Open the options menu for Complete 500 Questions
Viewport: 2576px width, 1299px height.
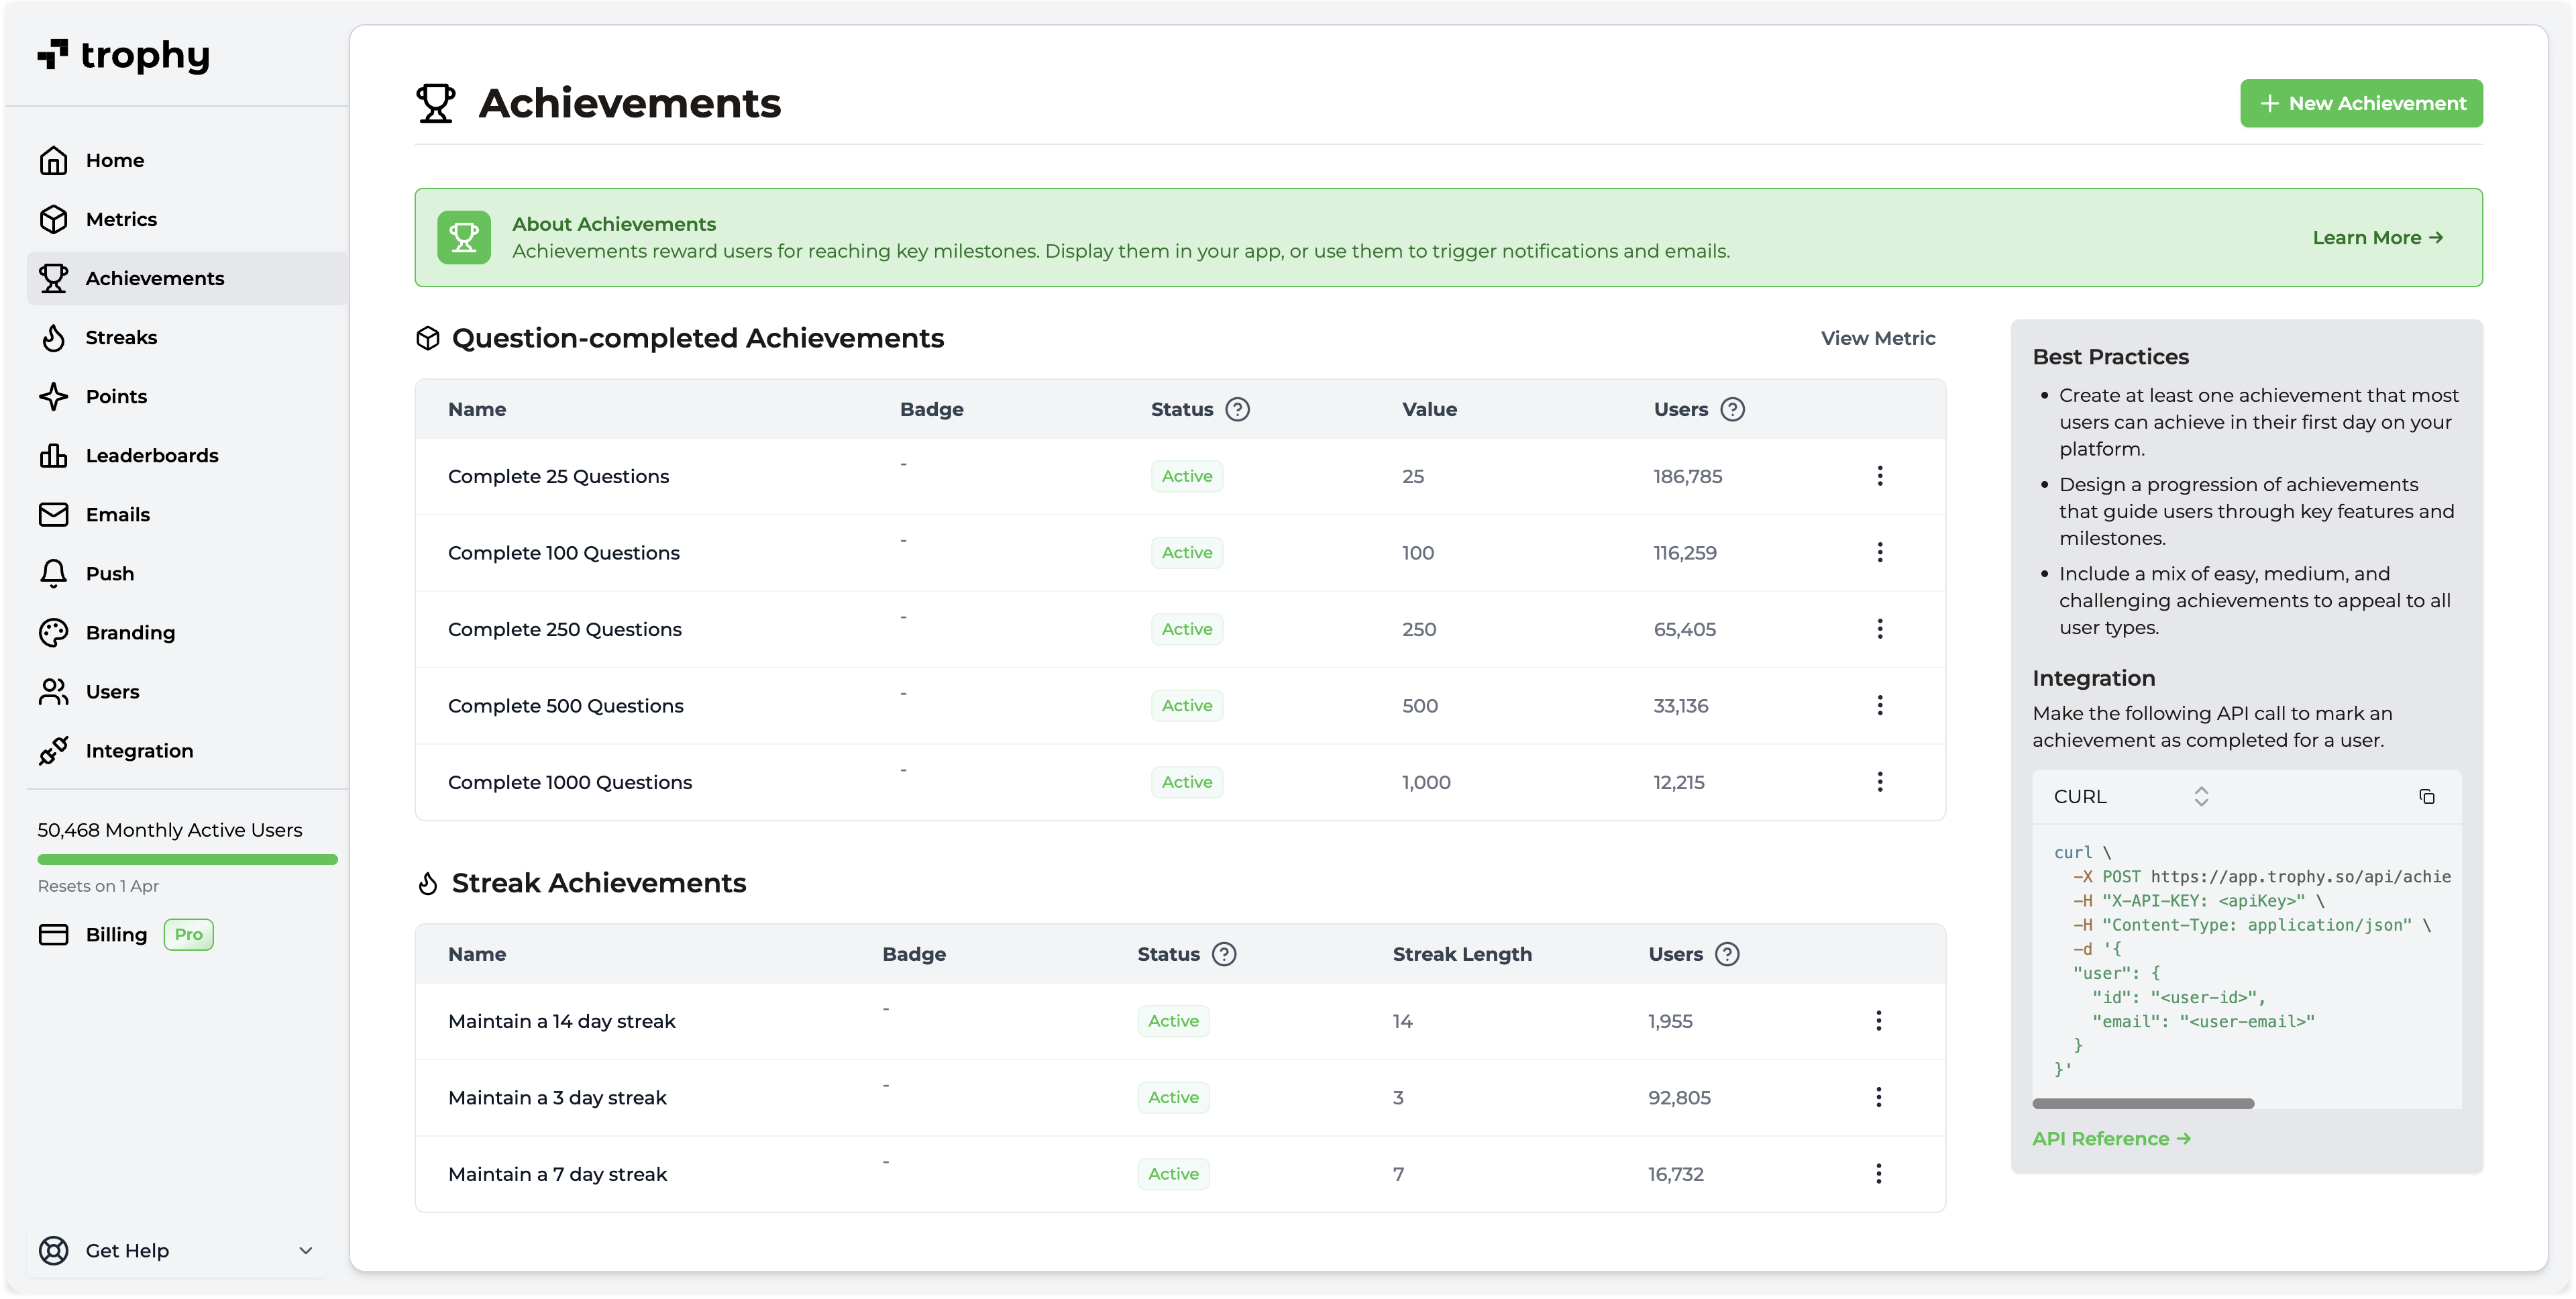click(1880, 706)
